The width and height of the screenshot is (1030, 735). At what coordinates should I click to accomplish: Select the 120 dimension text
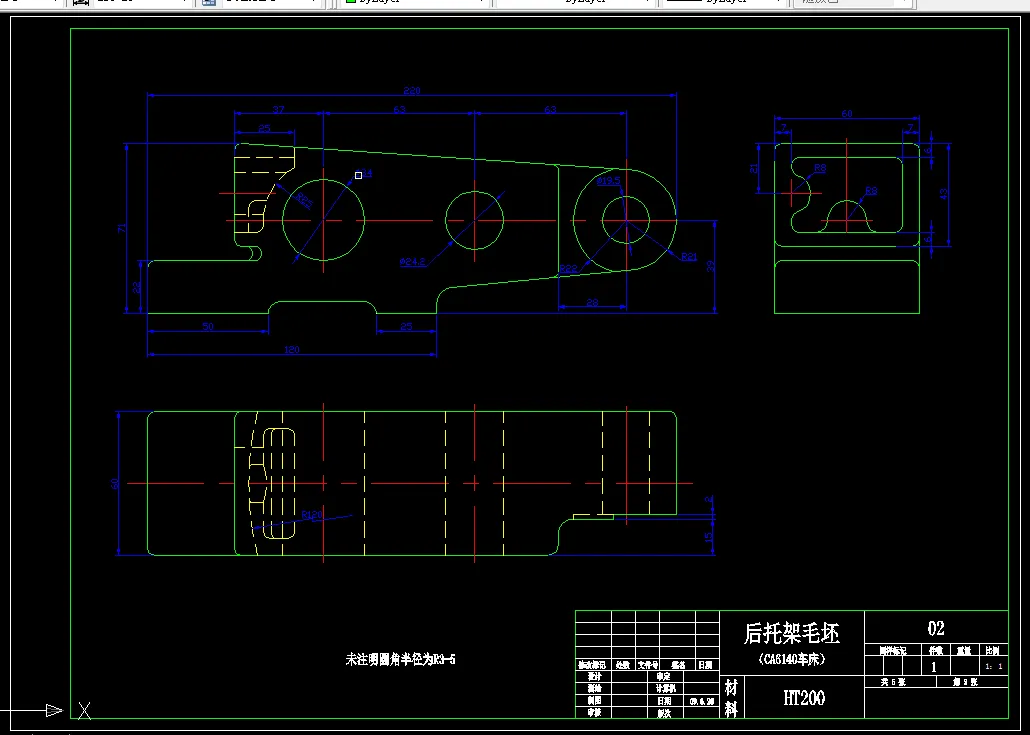tap(292, 349)
